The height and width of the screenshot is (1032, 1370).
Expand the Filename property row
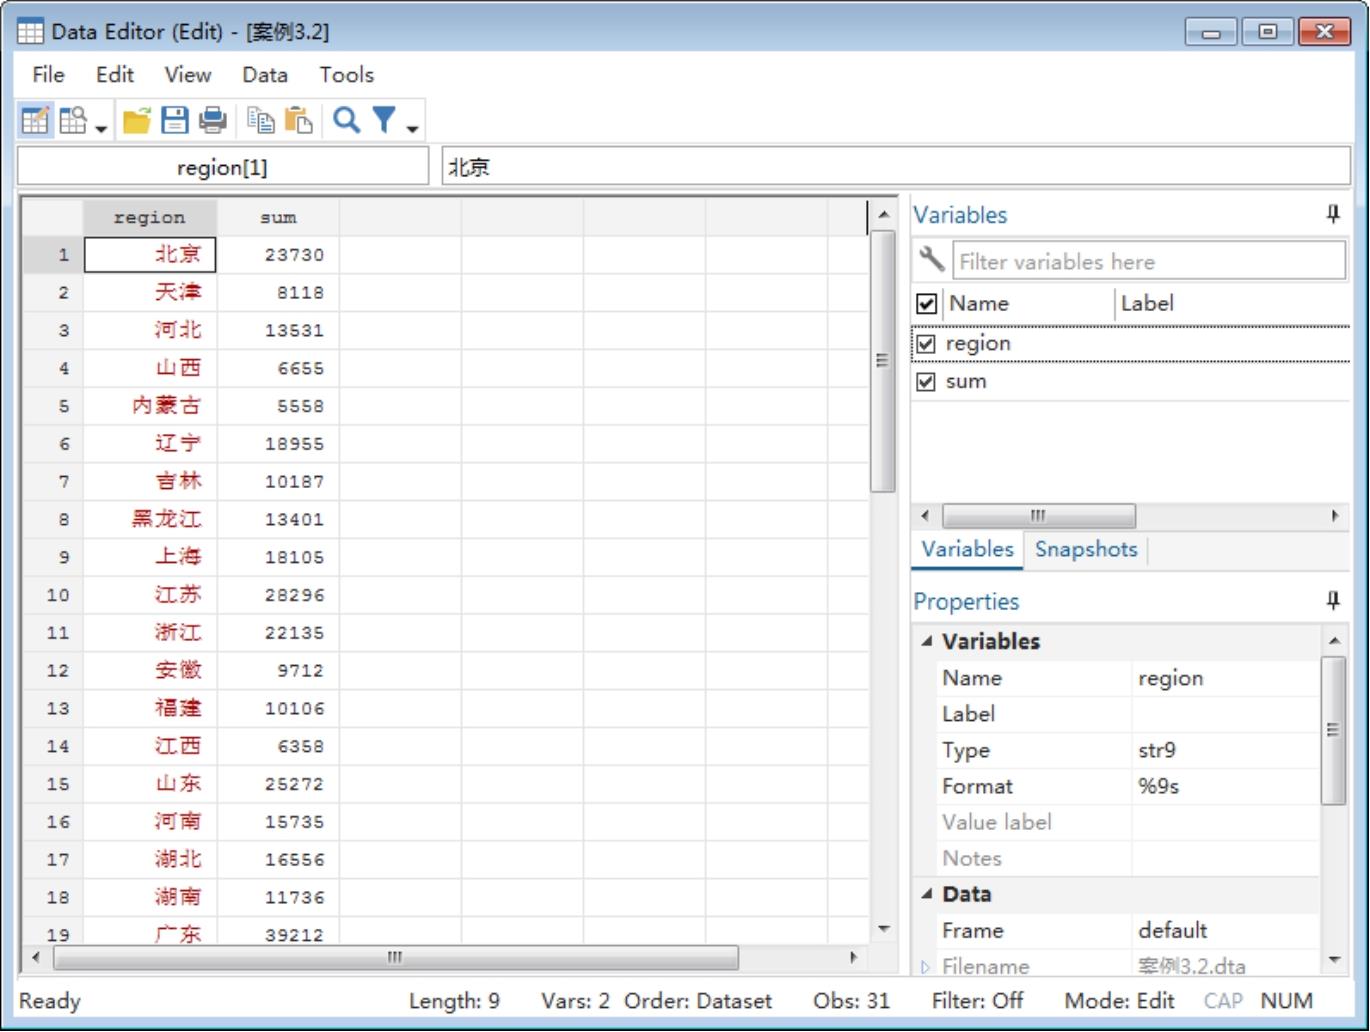click(x=925, y=967)
